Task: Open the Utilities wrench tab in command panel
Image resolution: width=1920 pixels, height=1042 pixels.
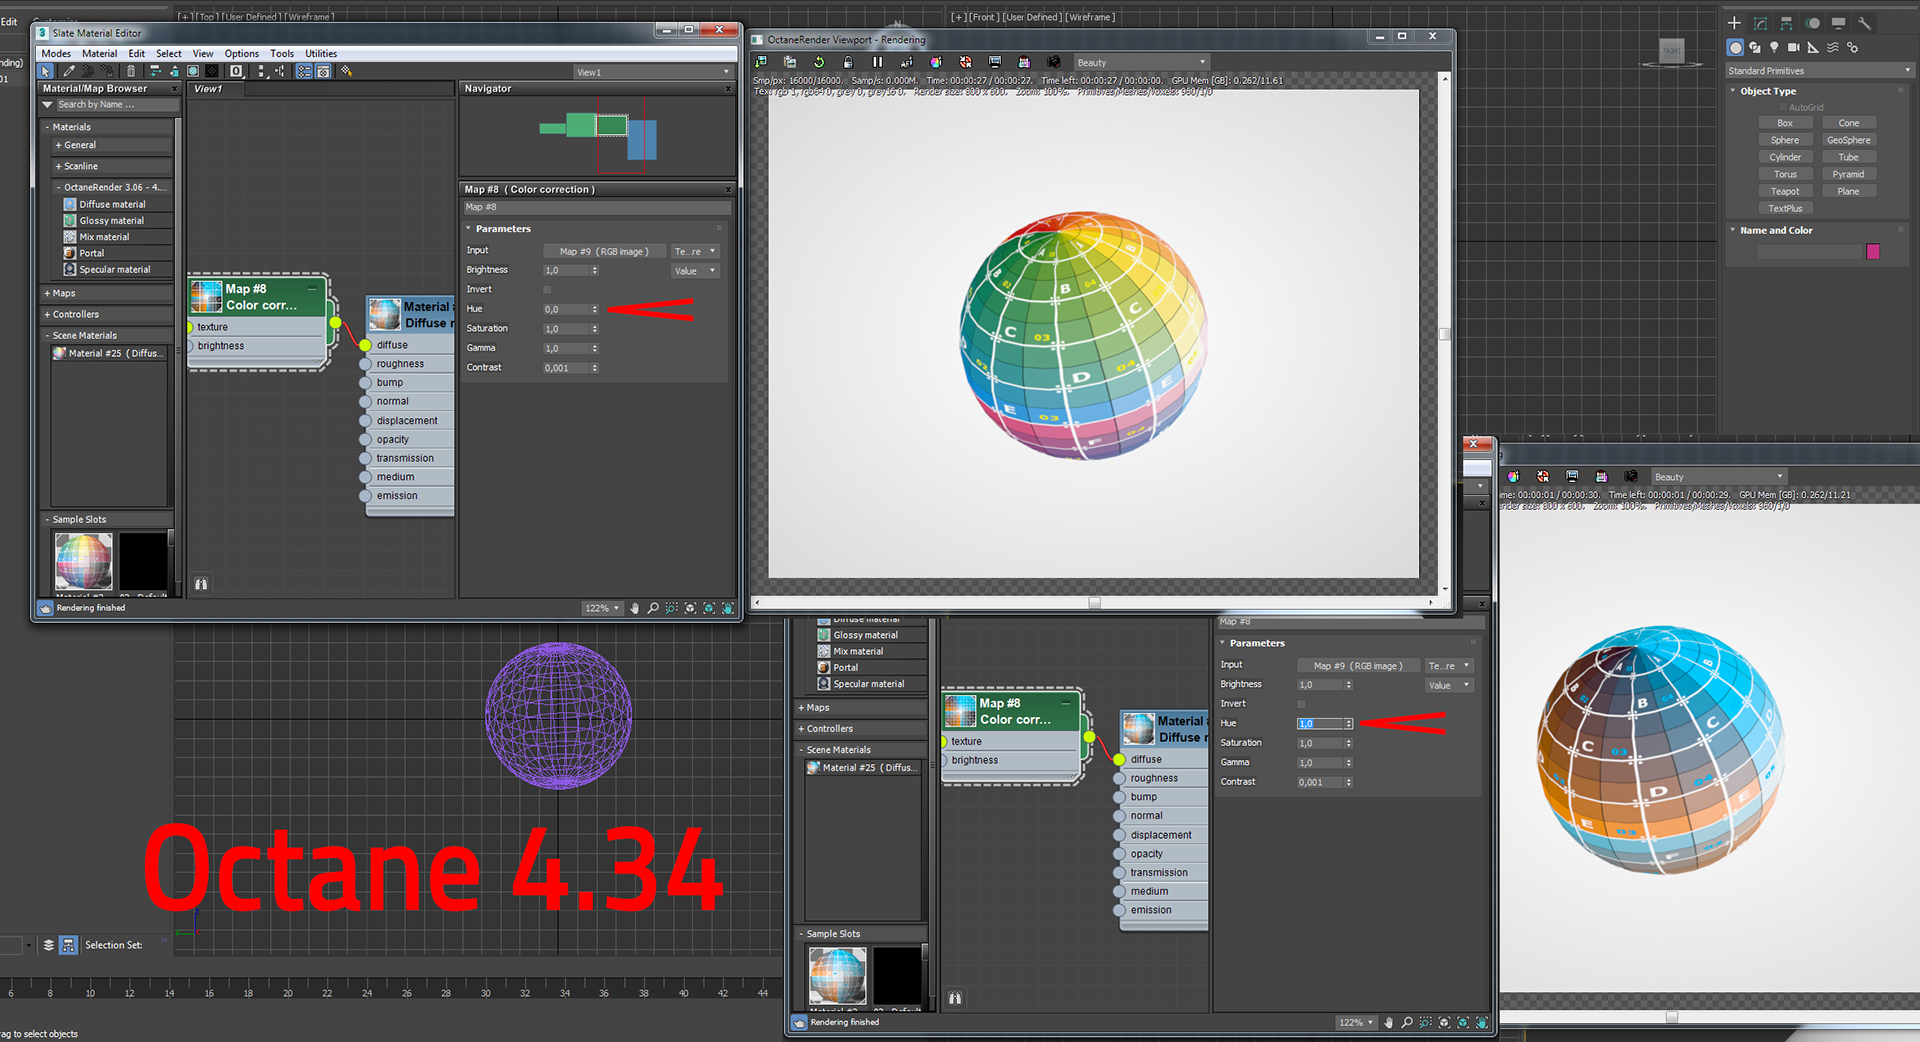Action: click(1864, 23)
